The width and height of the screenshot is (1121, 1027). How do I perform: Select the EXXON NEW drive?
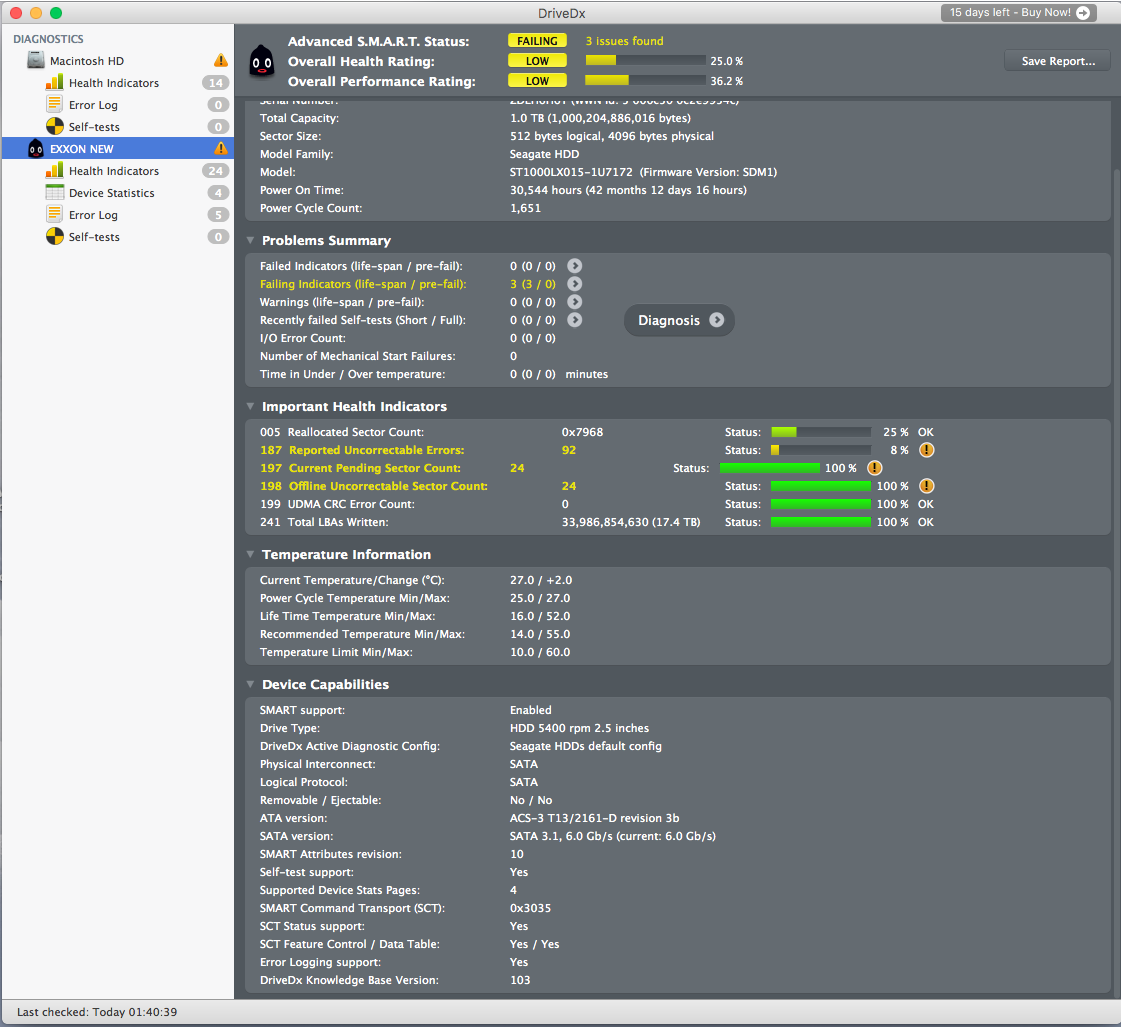pos(118,149)
